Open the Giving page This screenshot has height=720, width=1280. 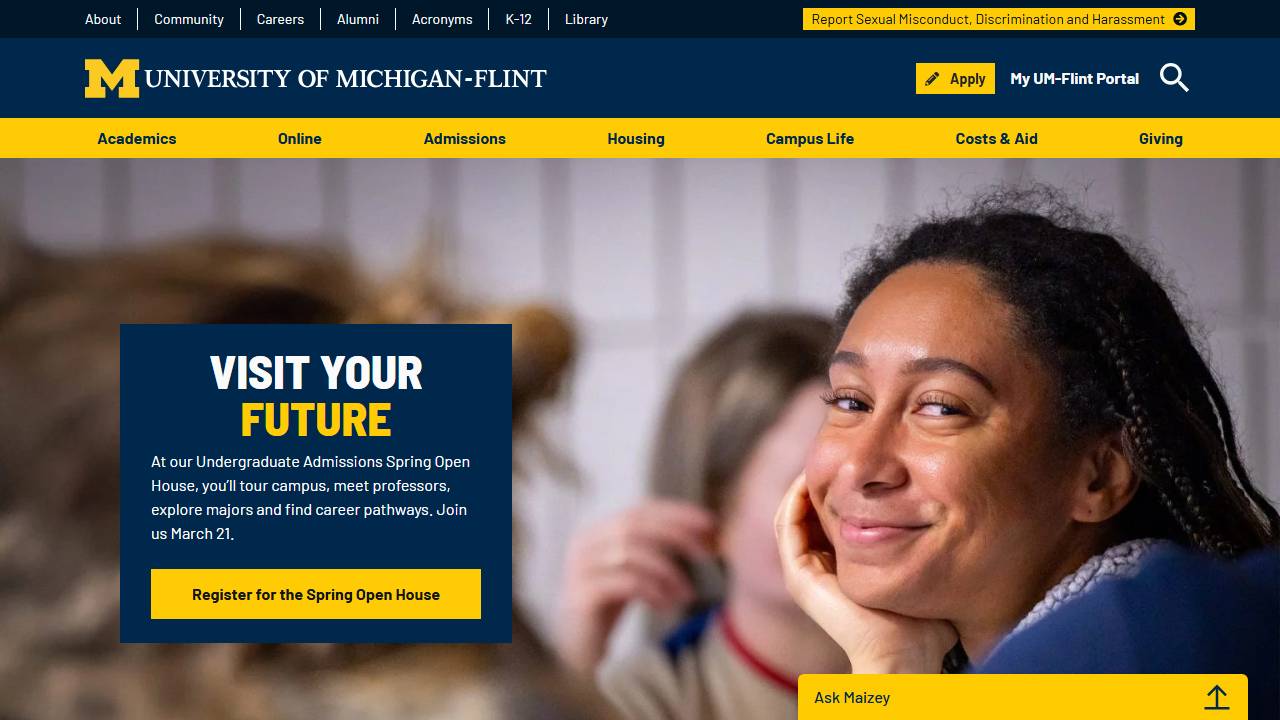pyautogui.click(x=1161, y=138)
